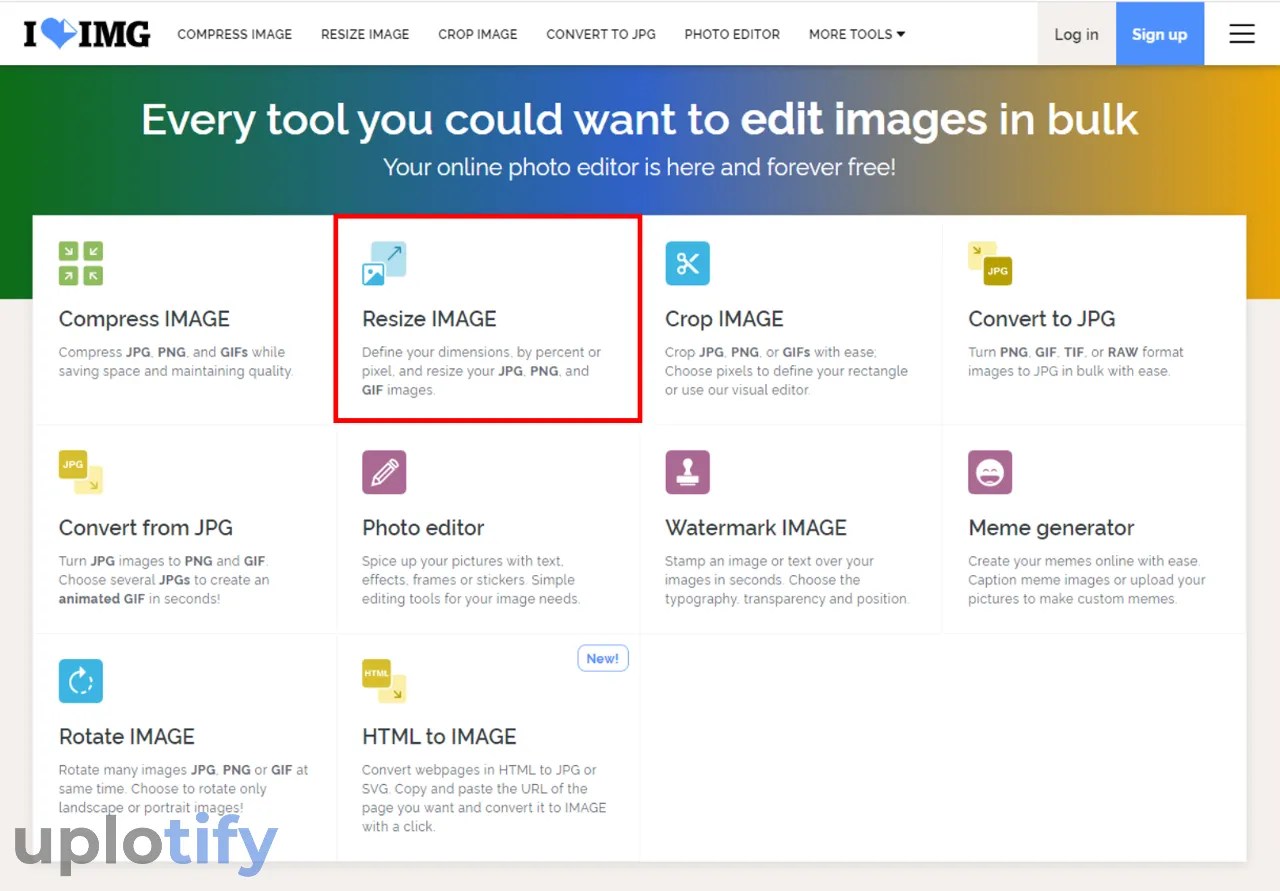Click the iLoveIMG logo
The height and width of the screenshot is (891, 1280).
87,34
